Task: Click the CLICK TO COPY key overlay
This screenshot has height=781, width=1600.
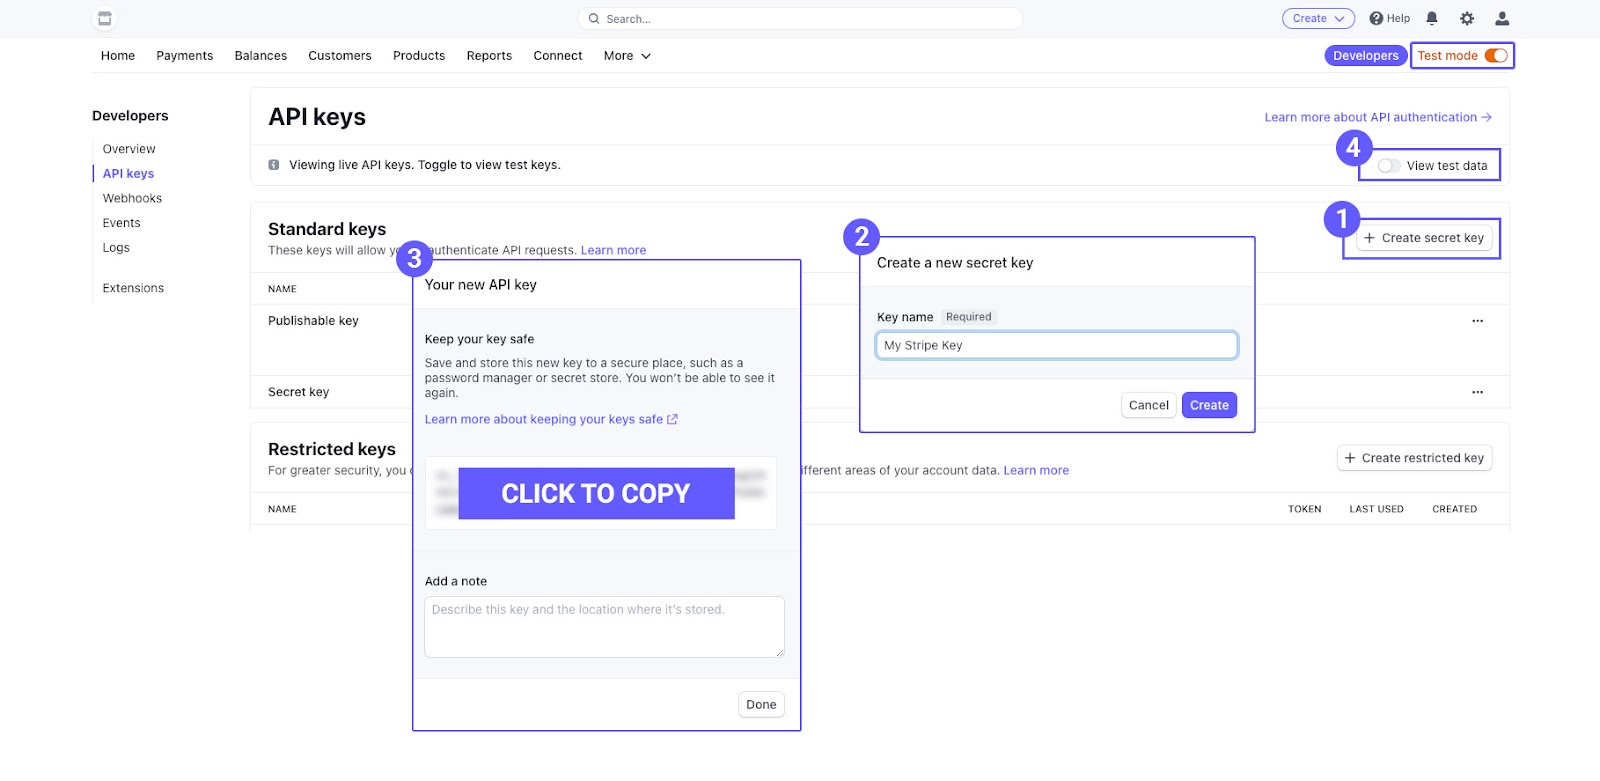Action: point(597,493)
